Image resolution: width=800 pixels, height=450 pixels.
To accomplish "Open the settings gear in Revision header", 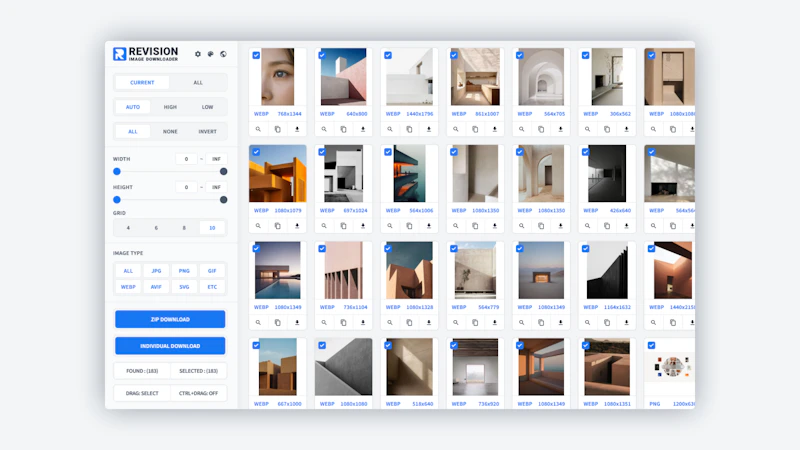I will (198, 54).
